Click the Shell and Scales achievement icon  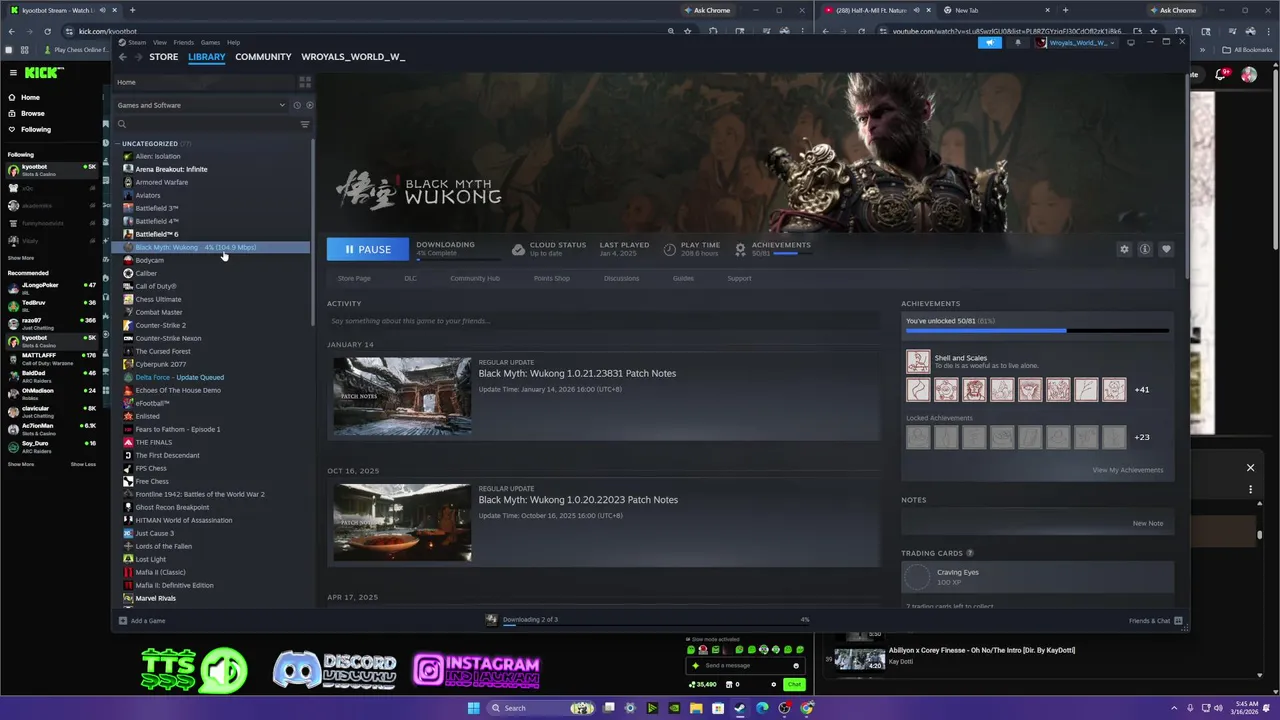point(917,361)
